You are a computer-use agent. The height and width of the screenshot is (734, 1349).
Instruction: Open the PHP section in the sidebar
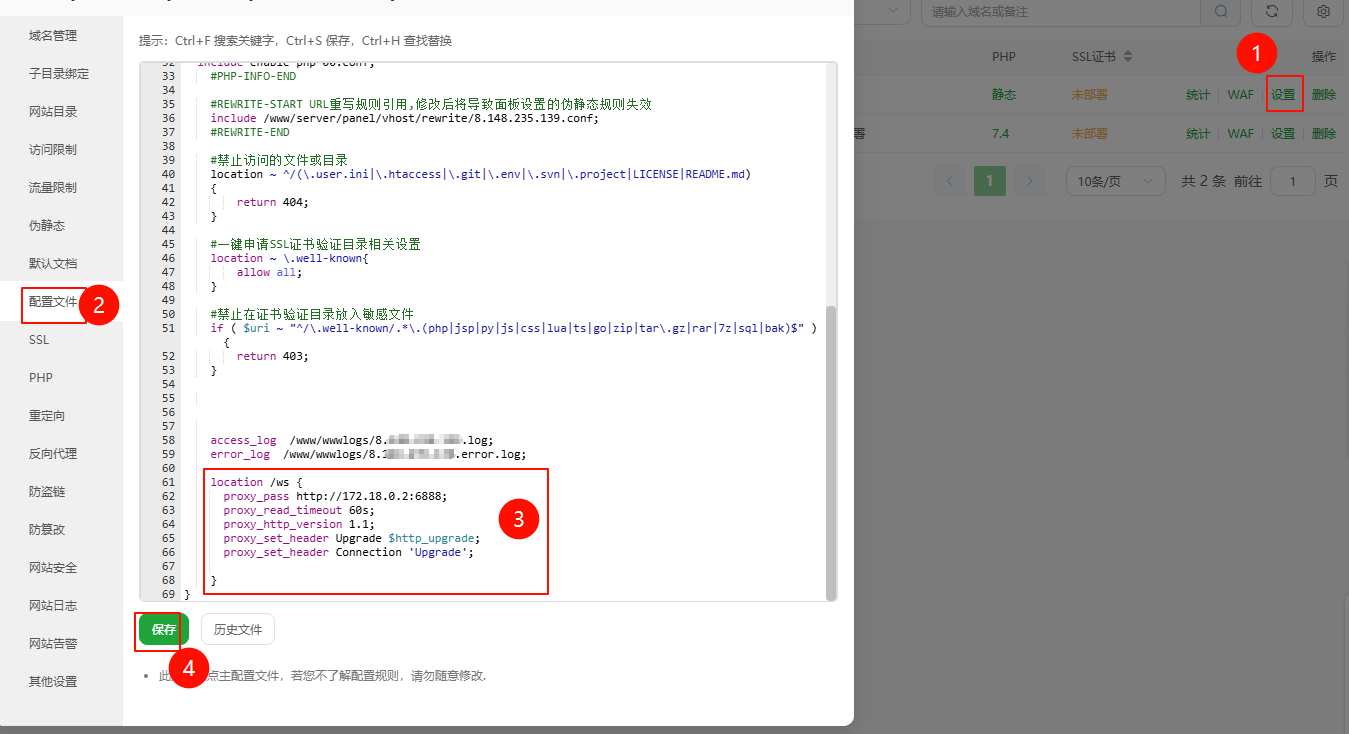pos(41,378)
